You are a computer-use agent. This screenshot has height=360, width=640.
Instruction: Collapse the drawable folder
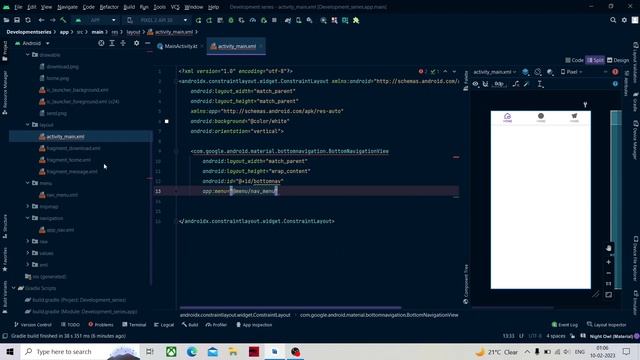[x=28, y=54]
